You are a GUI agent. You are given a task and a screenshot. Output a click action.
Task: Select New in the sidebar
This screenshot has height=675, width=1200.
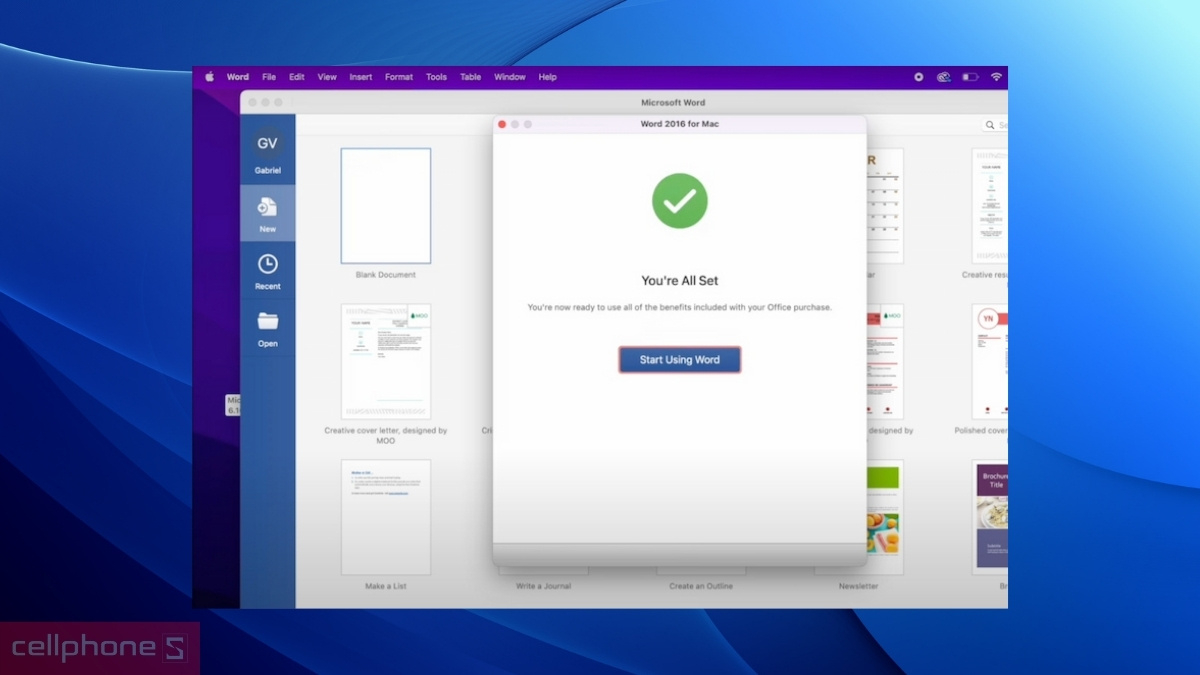tap(267, 213)
